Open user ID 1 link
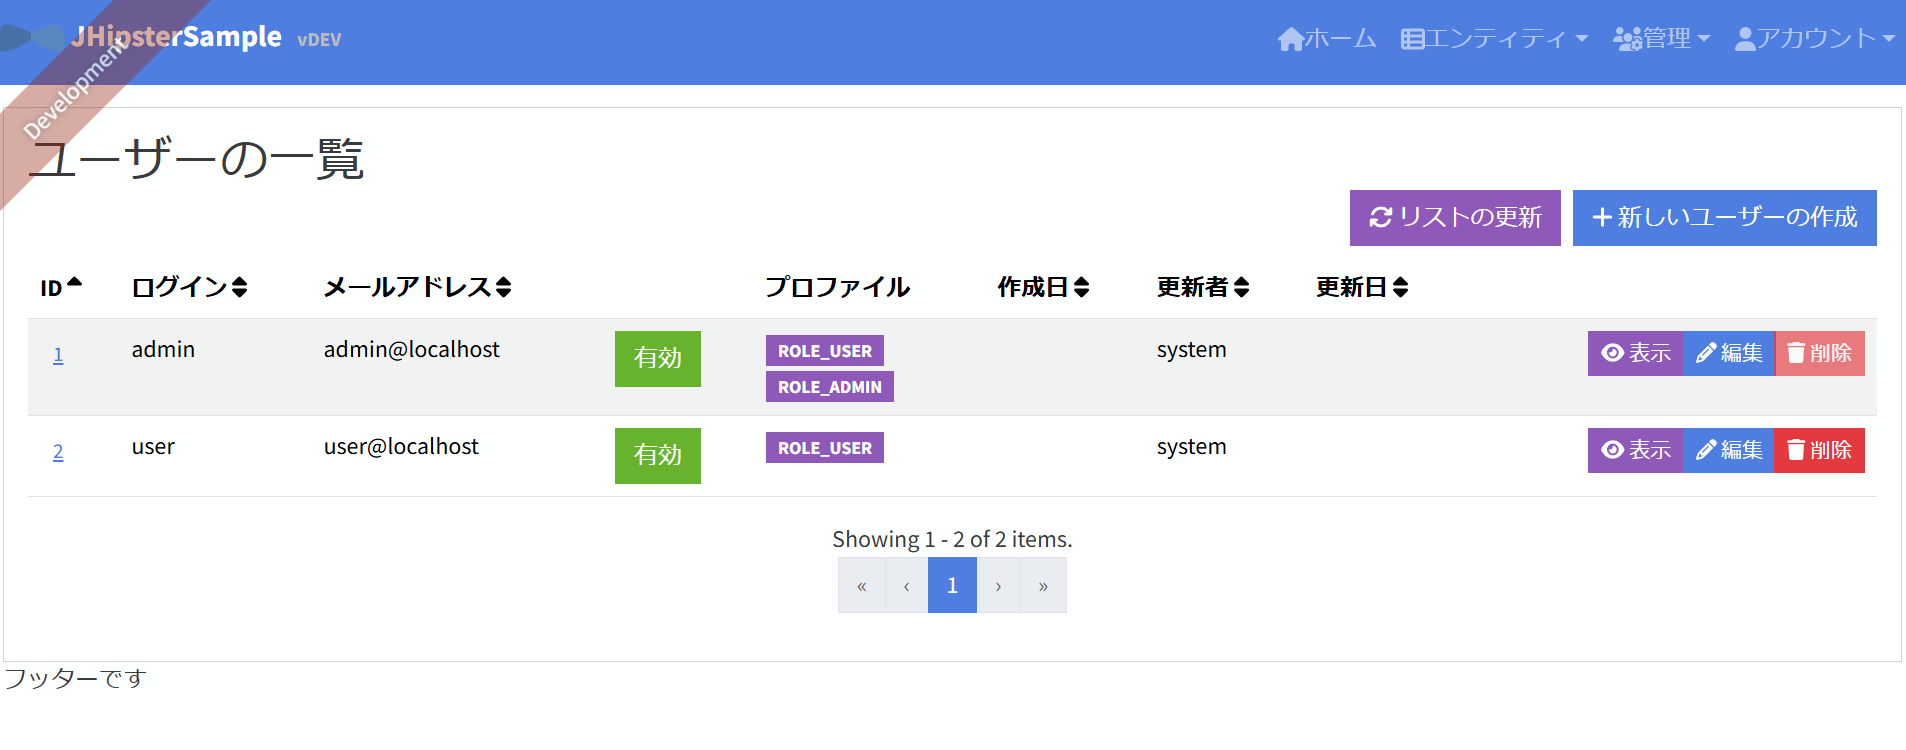1906x750 pixels. coord(58,355)
